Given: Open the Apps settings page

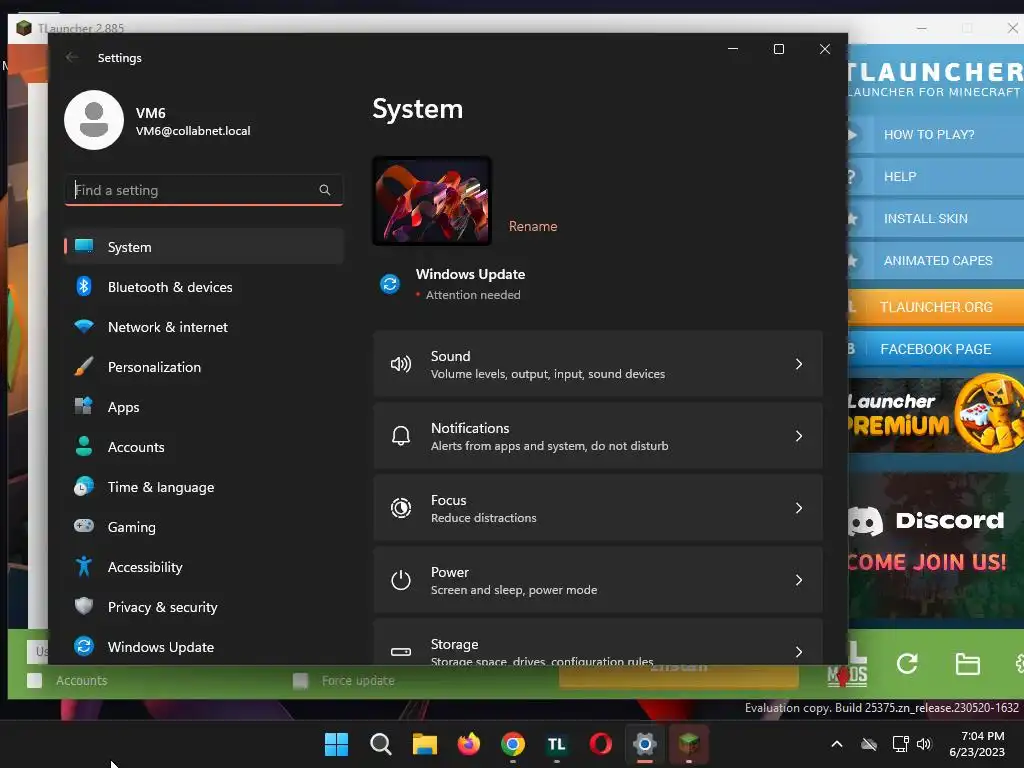Looking at the screenshot, I should [x=204, y=407].
